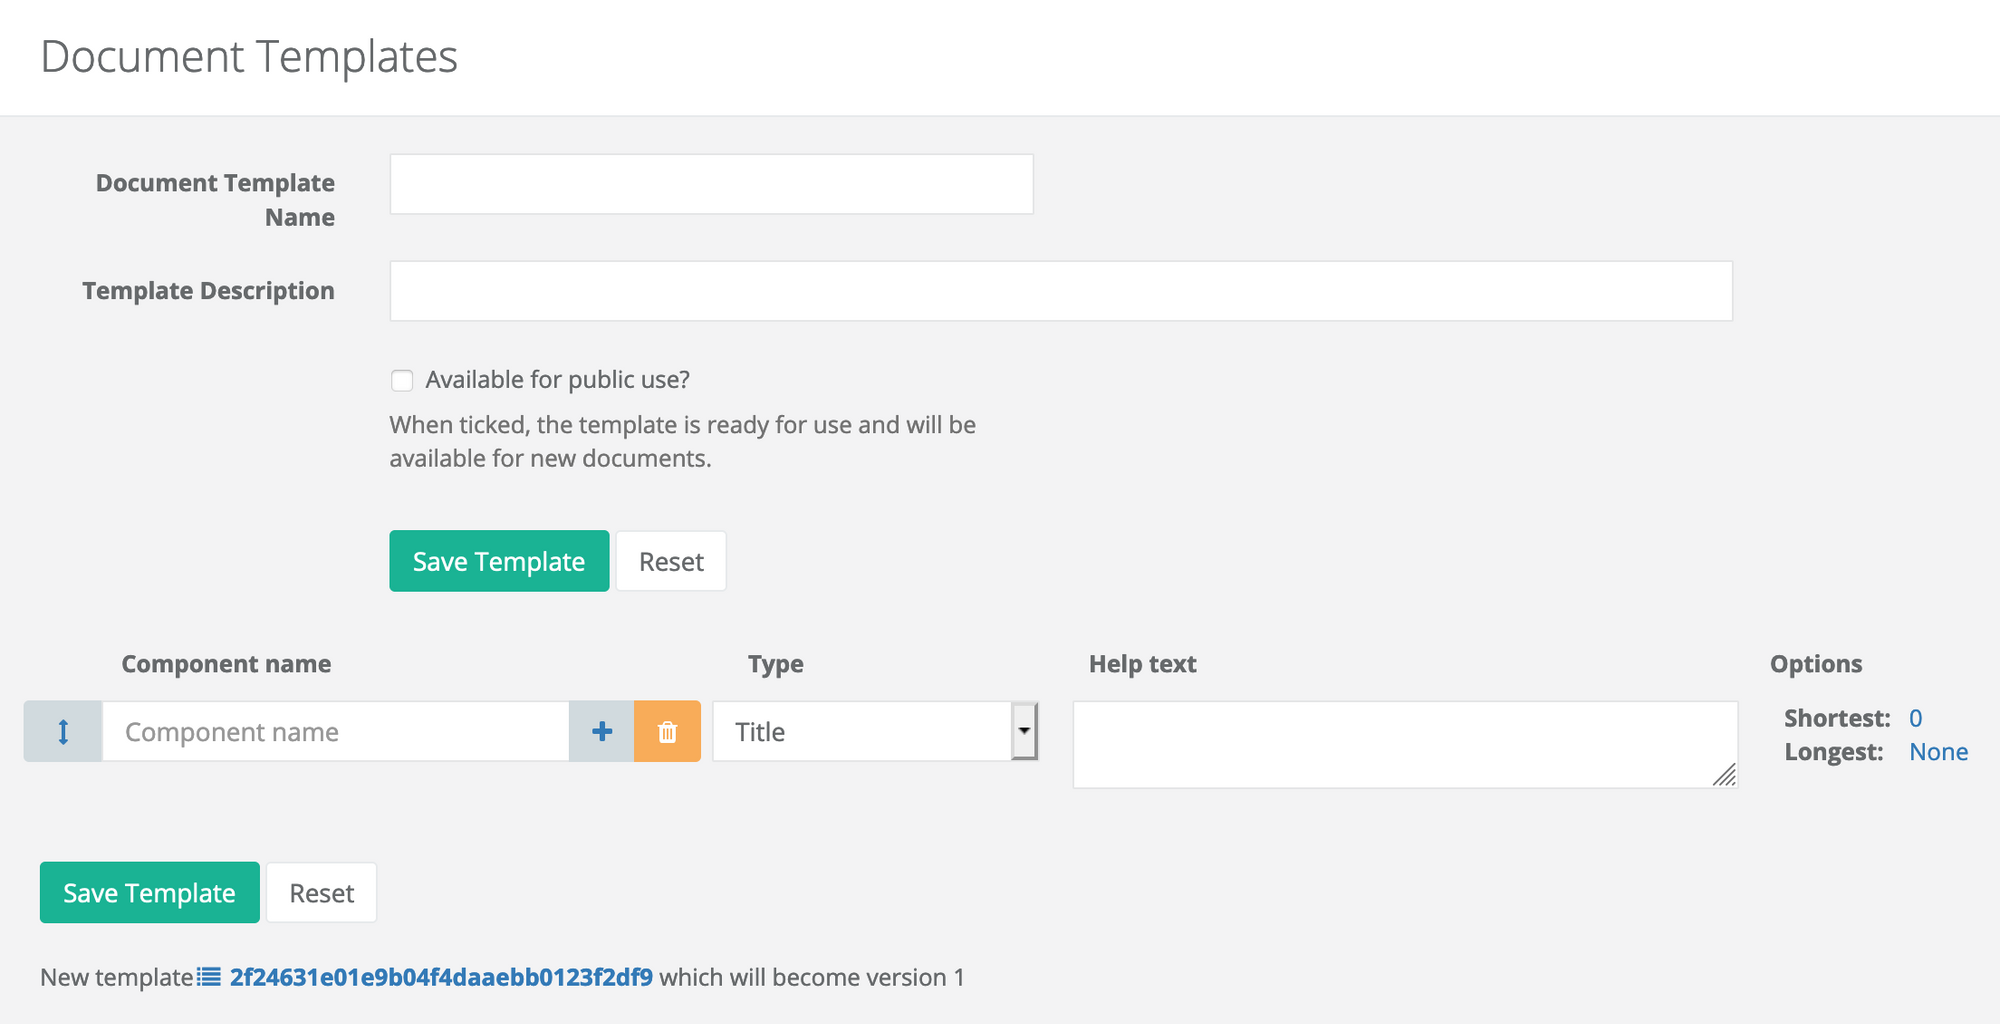2000x1024 pixels.
Task: Delete the component using the trash icon
Action: (667, 732)
